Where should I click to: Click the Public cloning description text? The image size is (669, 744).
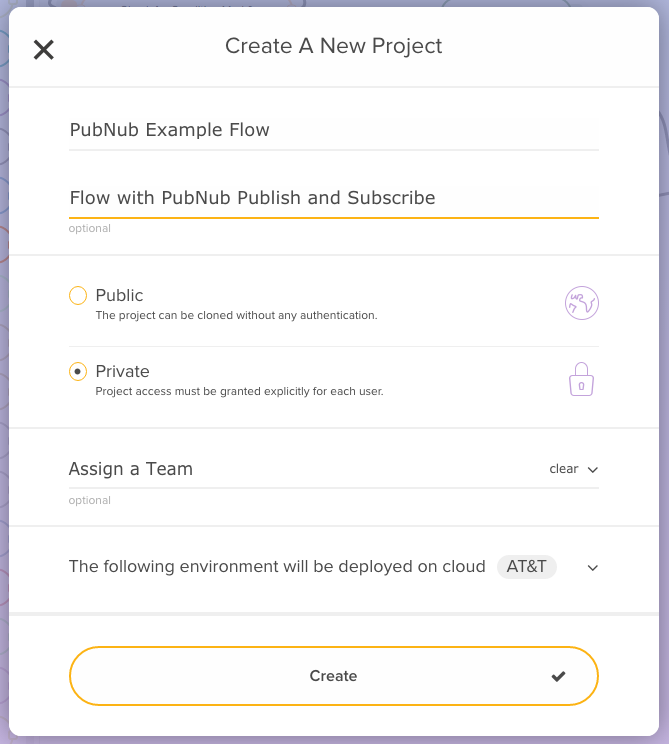236,315
